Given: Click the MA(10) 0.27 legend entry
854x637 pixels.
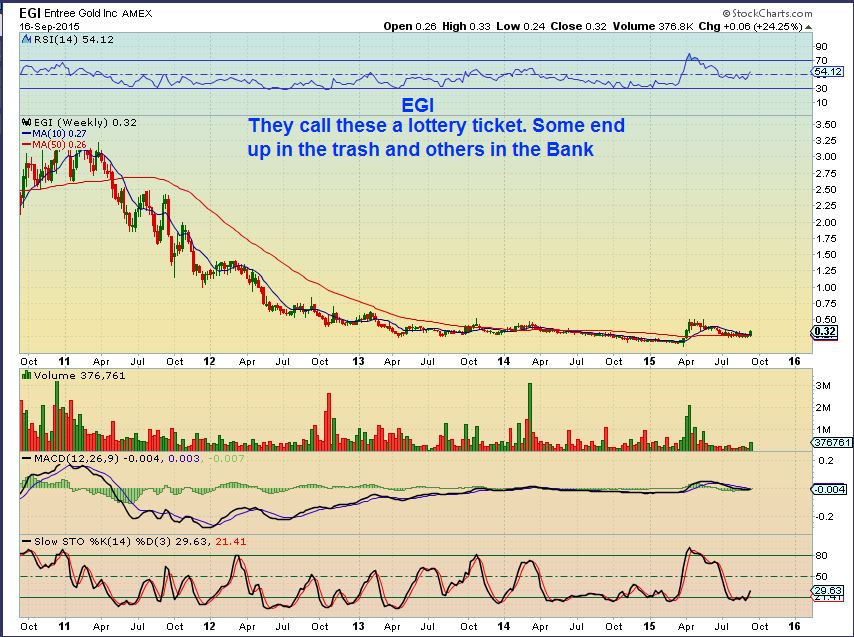Looking at the screenshot, I should click(x=59, y=133).
